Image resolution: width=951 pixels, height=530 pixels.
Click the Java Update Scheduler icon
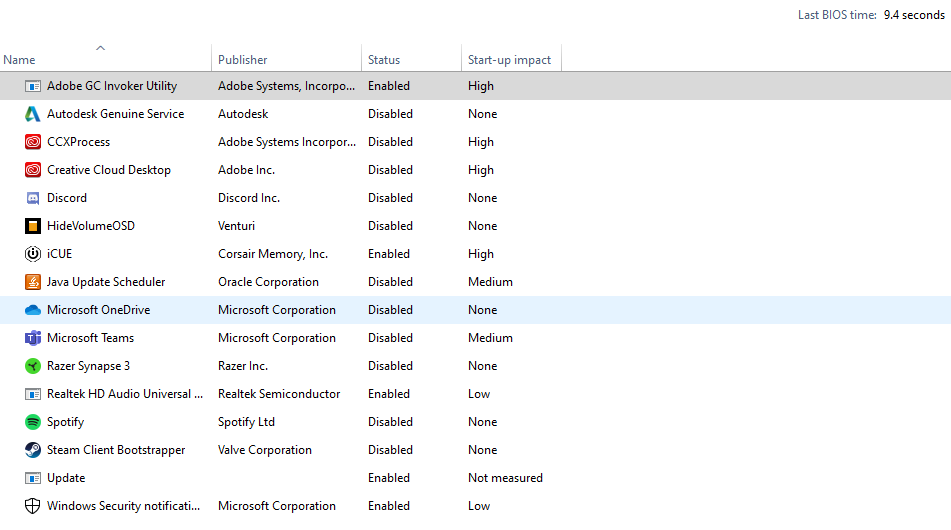[x=33, y=282]
